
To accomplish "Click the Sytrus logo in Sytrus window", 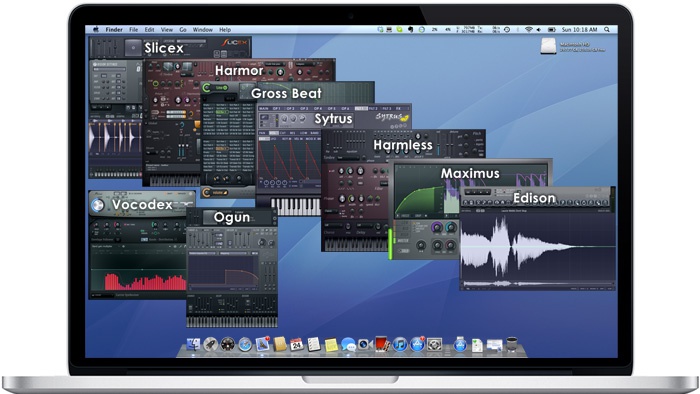I will pos(392,117).
